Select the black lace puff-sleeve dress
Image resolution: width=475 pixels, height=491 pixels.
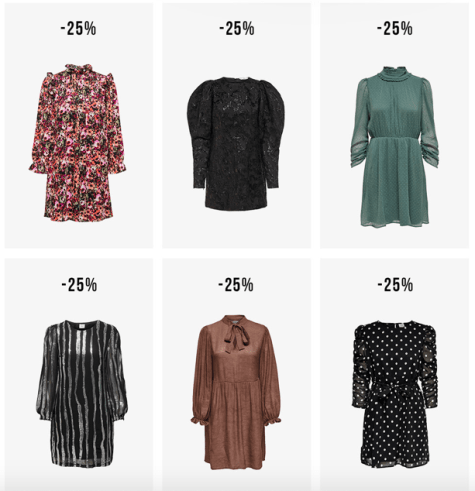coord(236,143)
